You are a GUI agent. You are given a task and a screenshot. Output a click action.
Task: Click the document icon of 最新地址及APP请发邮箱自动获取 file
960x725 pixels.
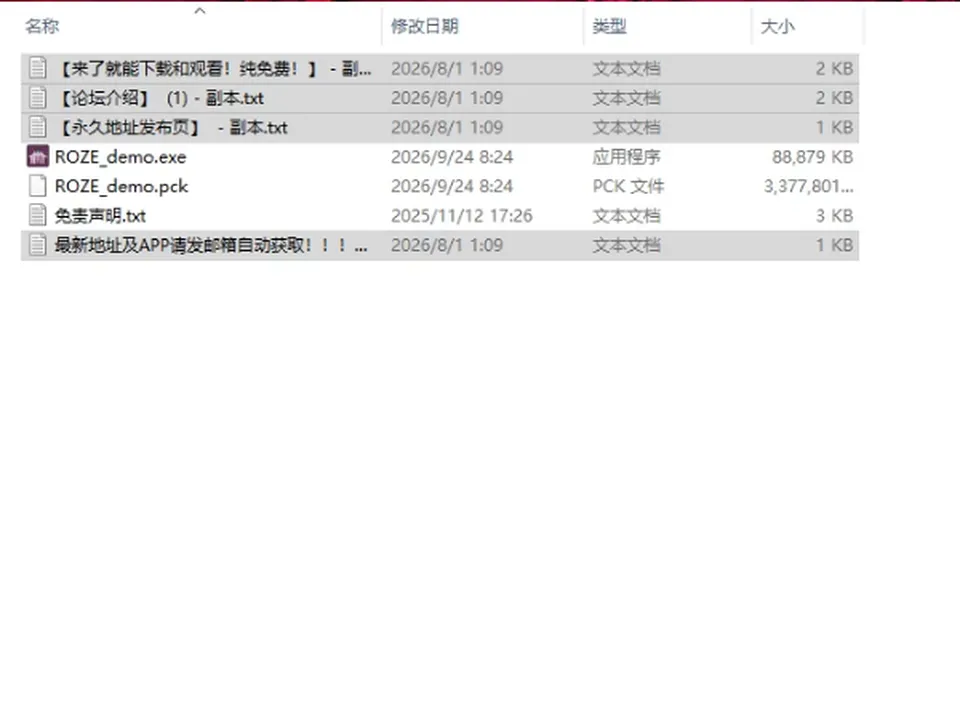(37, 245)
